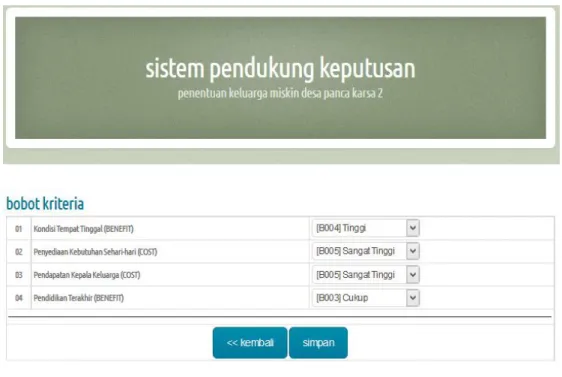
Task: Select the 'Kondisi Tempat Tinggal (BENEFIT)' label
Action: [84, 229]
